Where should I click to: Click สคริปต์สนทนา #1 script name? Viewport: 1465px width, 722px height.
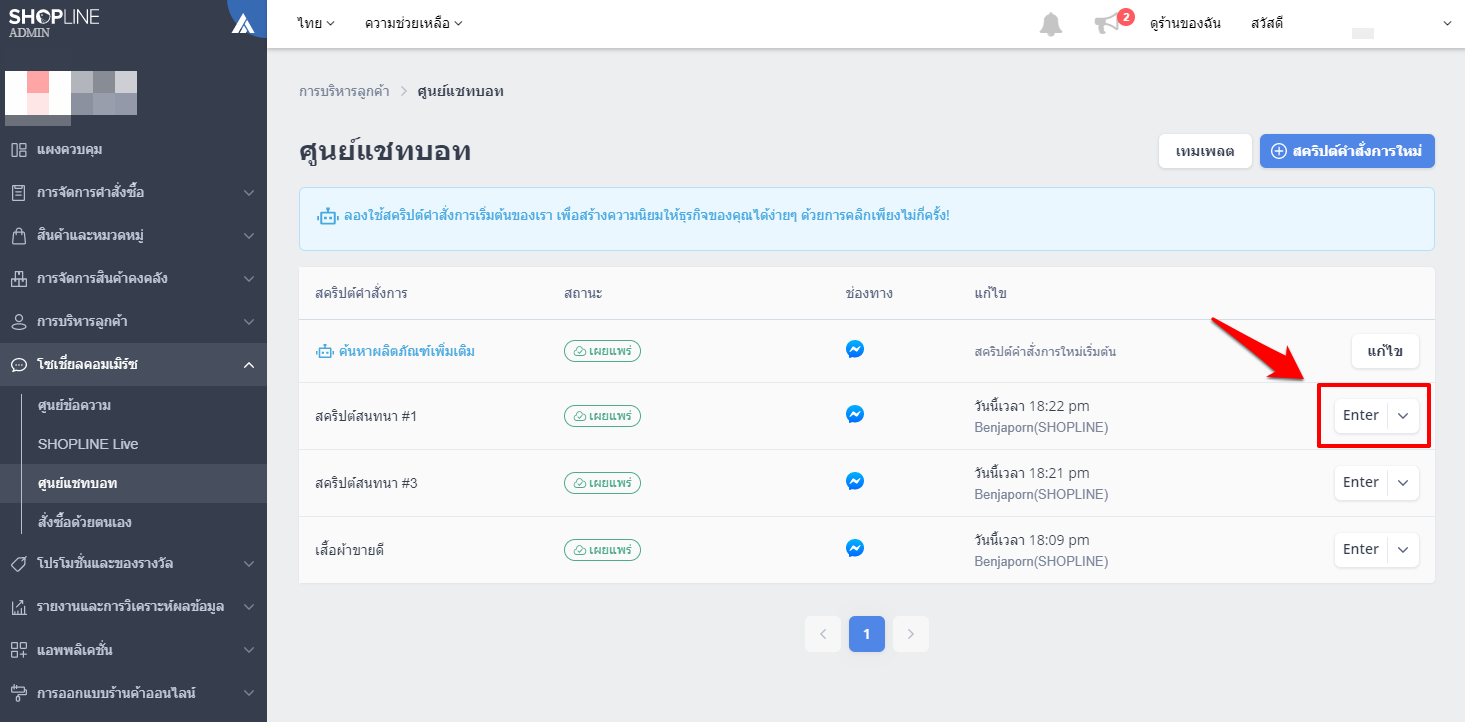click(366, 415)
